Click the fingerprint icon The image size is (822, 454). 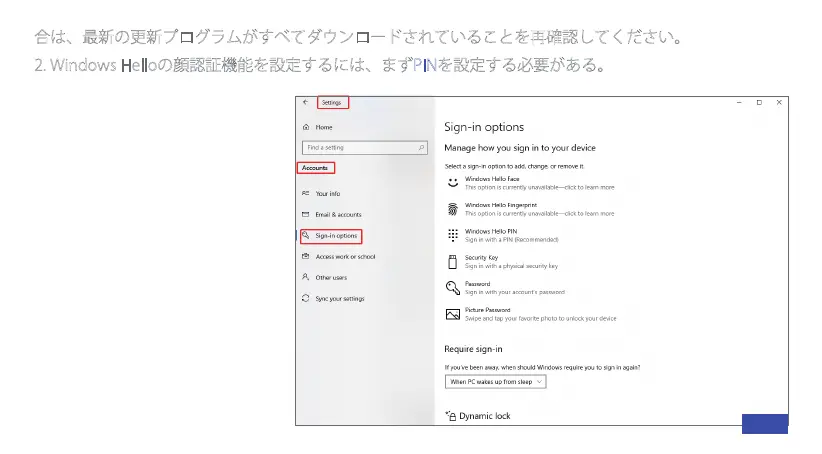click(x=453, y=209)
